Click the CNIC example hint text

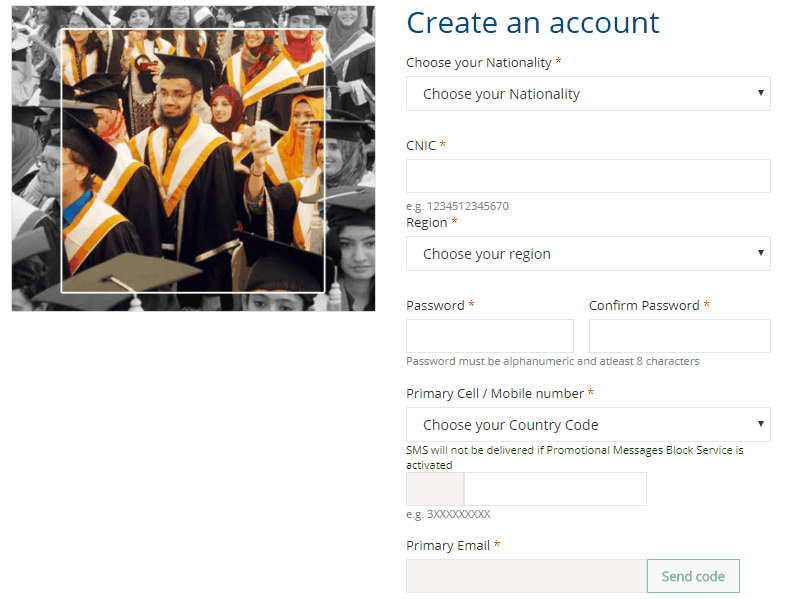(x=457, y=206)
